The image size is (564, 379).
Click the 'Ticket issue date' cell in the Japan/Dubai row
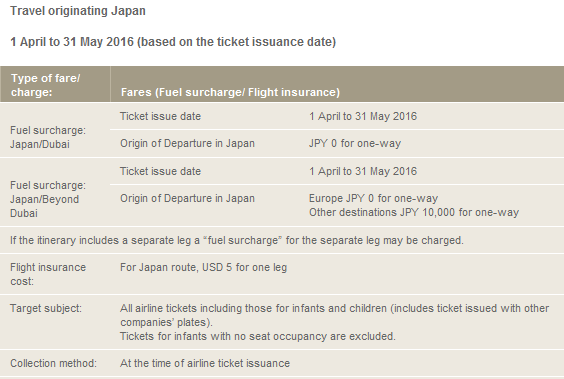[160, 116]
